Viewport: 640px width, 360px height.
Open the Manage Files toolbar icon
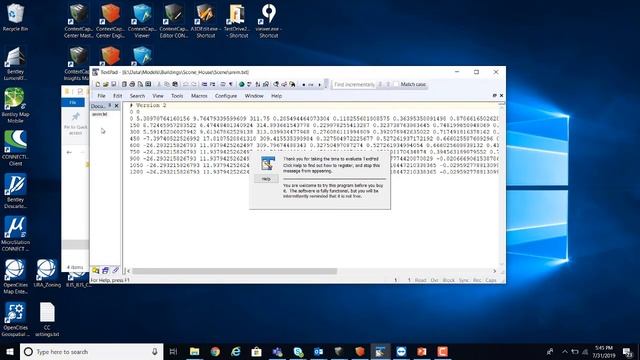(x=124, y=84)
